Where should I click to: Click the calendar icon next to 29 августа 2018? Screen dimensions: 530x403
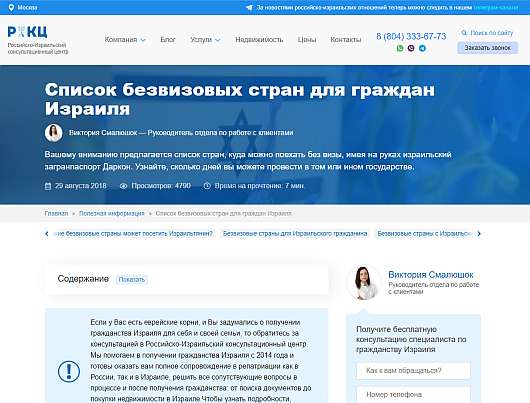click(x=48, y=186)
